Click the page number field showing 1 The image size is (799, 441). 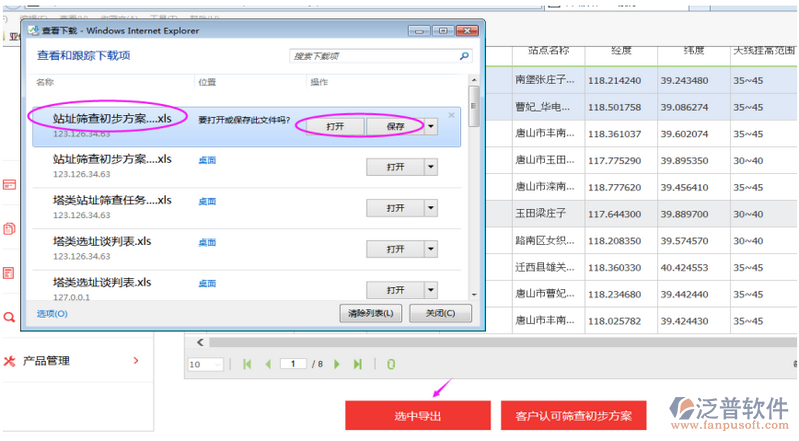tap(293, 364)
